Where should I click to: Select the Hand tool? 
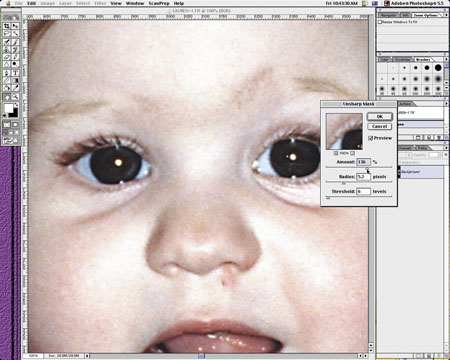pos(7,97)
